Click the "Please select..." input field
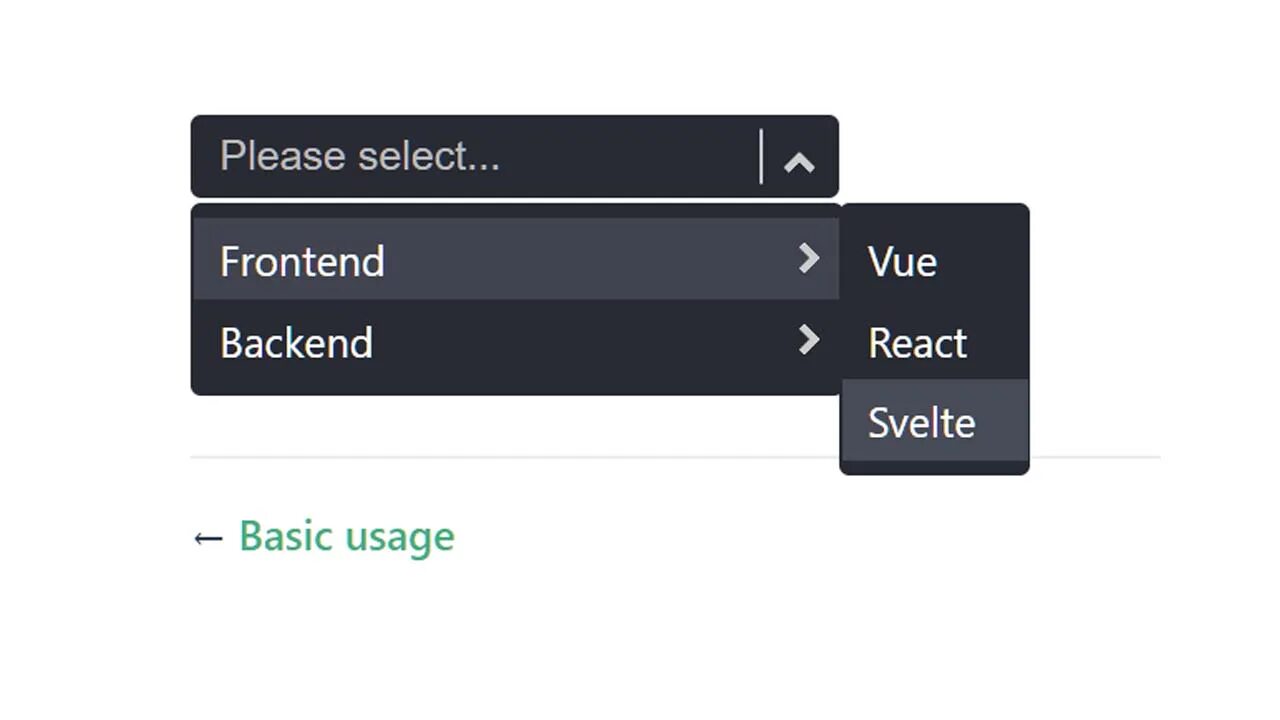This screenshot has width=1280, height=720. tap(480, 156)
